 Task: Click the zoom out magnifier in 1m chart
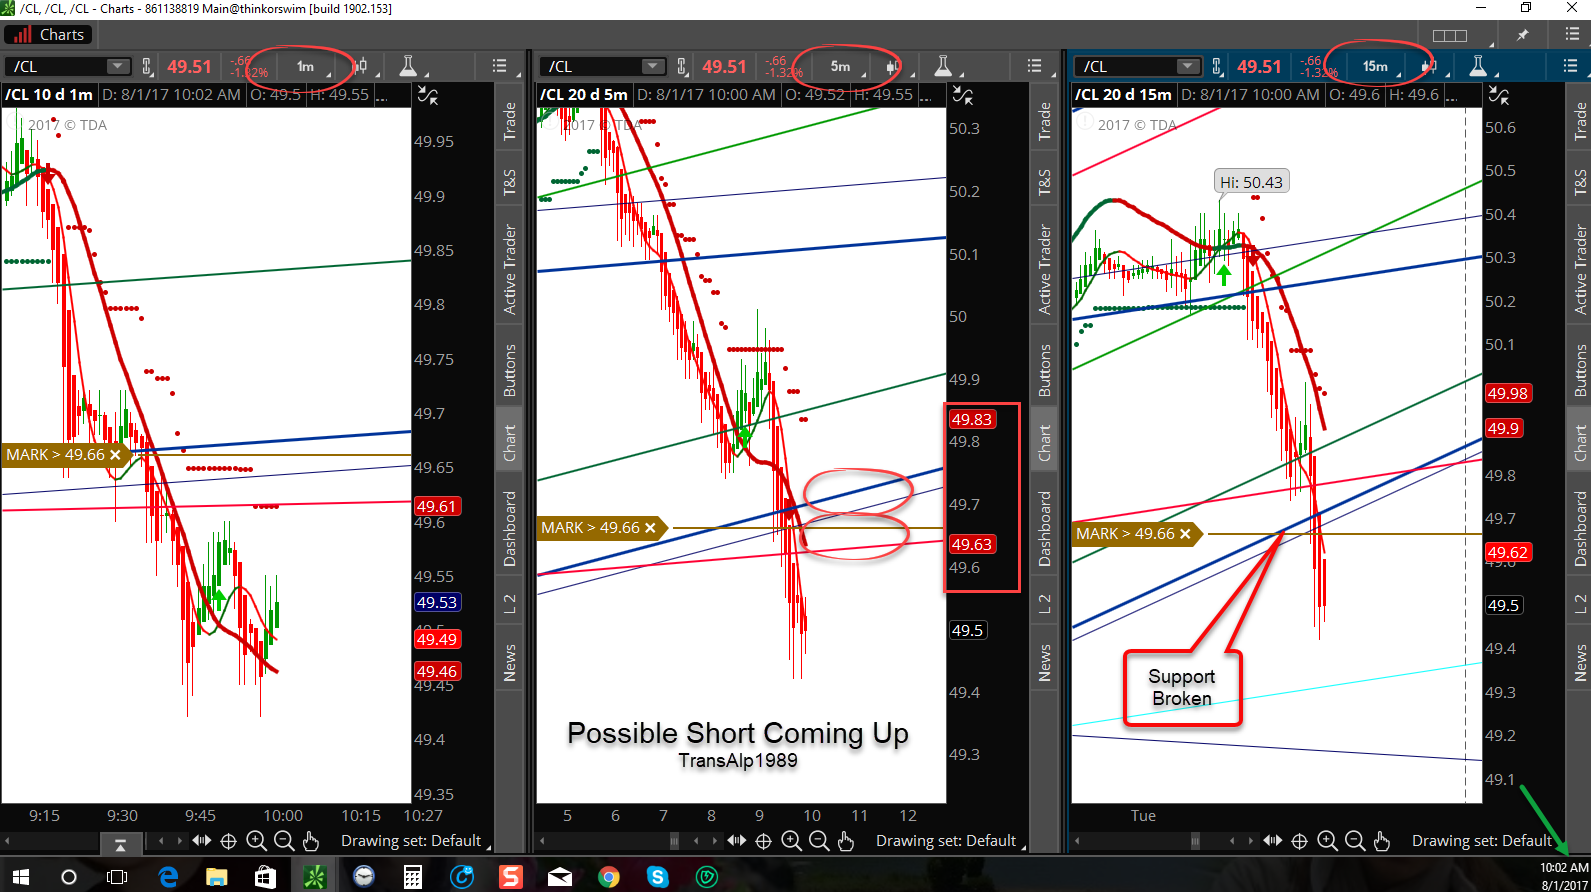283,841
